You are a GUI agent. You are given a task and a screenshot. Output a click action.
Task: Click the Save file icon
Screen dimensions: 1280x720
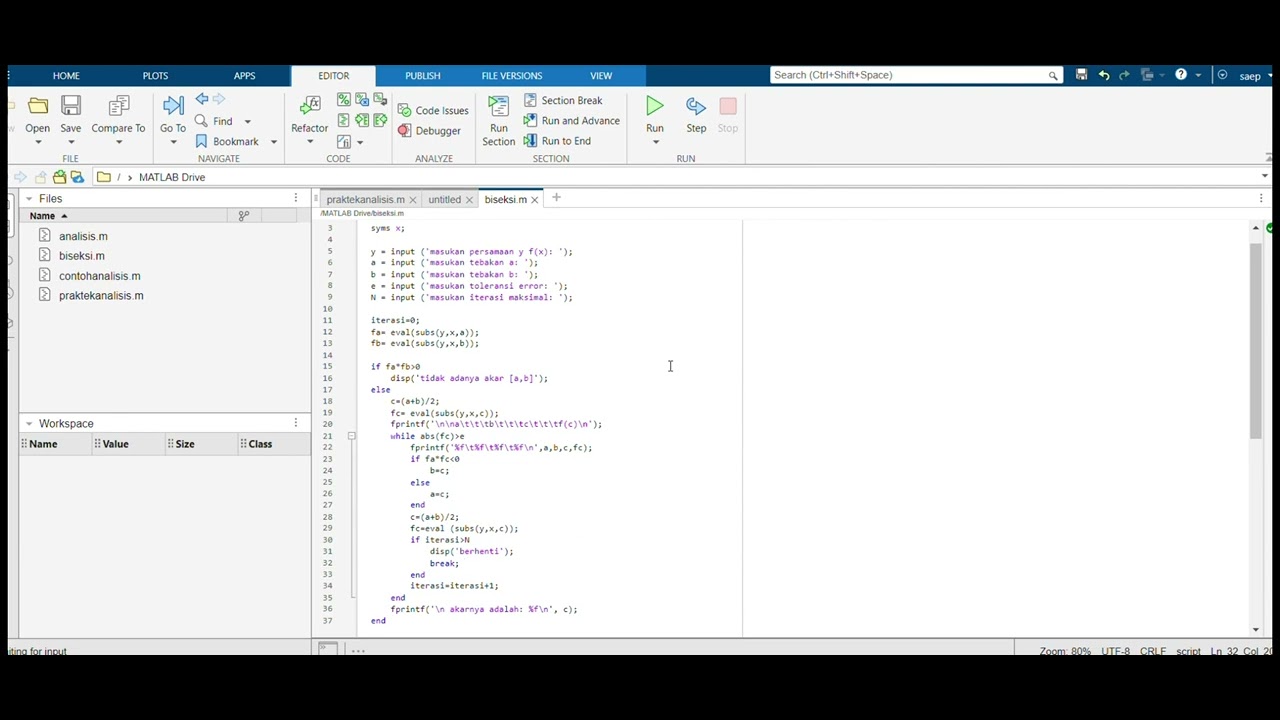tap(70, 106)
